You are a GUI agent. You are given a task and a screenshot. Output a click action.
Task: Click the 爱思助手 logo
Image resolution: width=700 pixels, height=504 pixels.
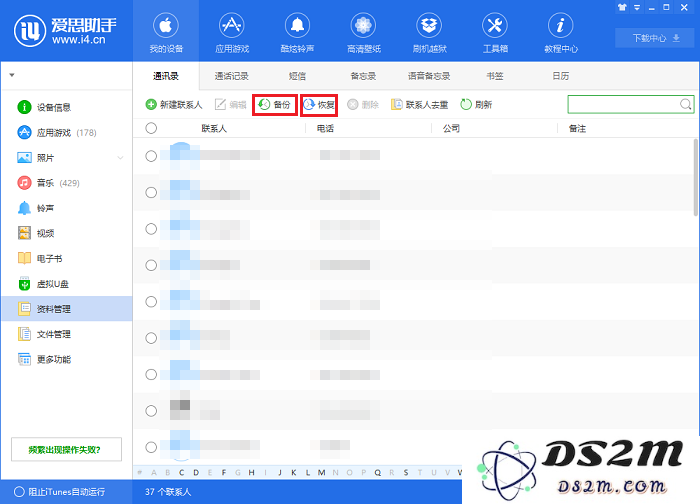click(x=65, y=31)
